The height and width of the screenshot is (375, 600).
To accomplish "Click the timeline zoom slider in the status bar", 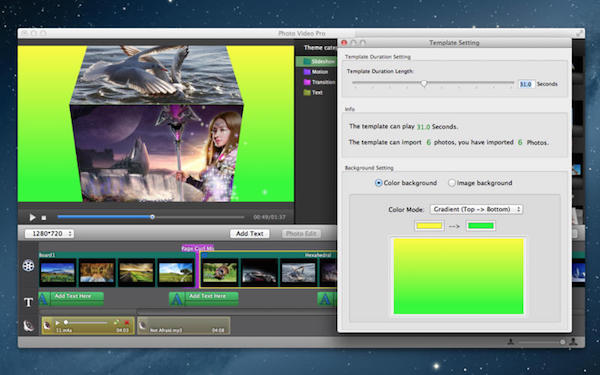I will click(541, 342).
